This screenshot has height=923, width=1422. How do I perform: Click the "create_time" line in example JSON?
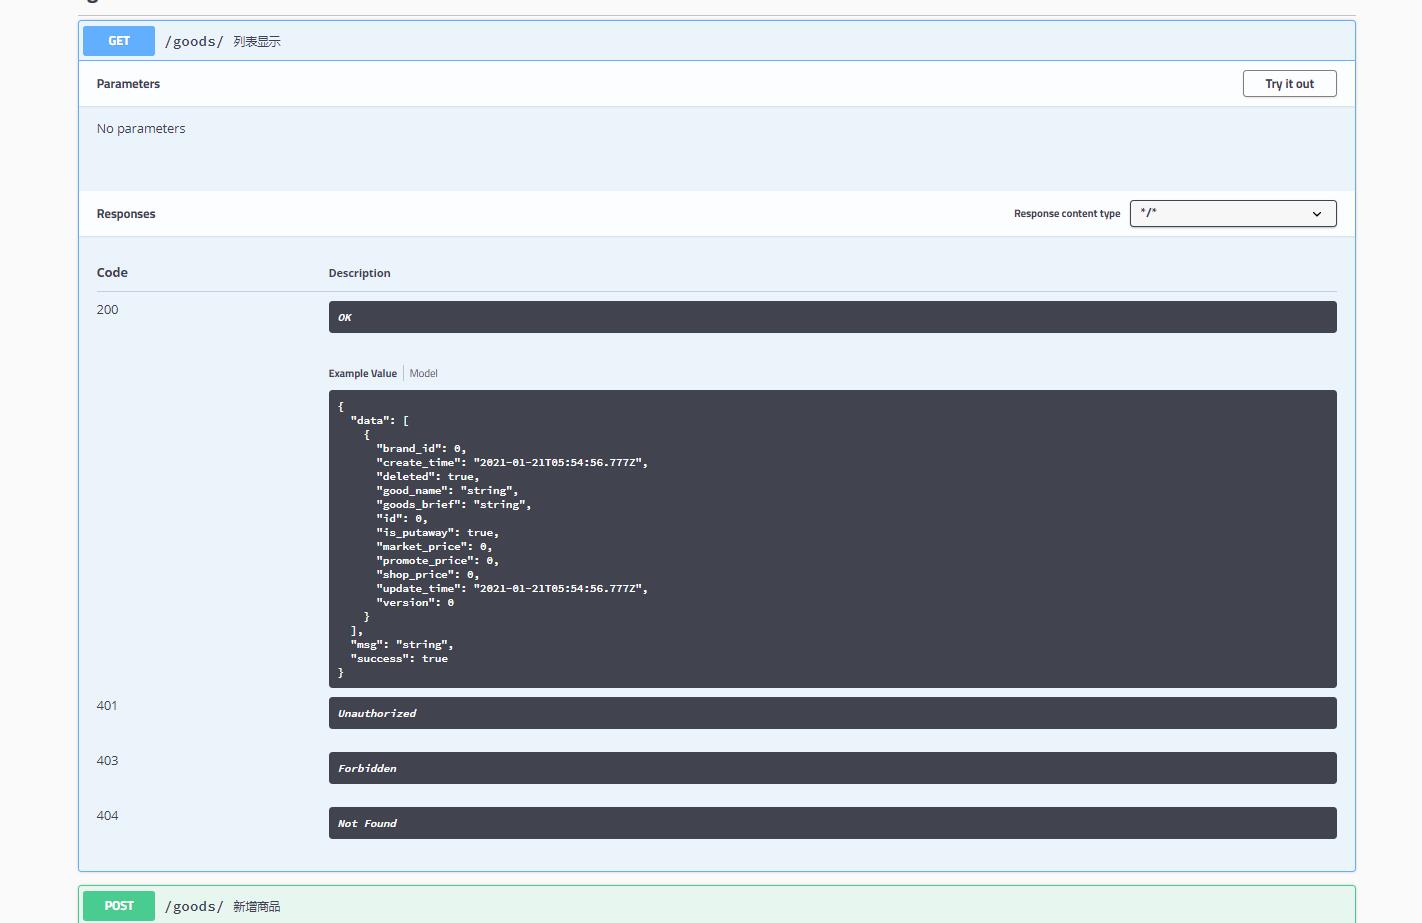512,463
